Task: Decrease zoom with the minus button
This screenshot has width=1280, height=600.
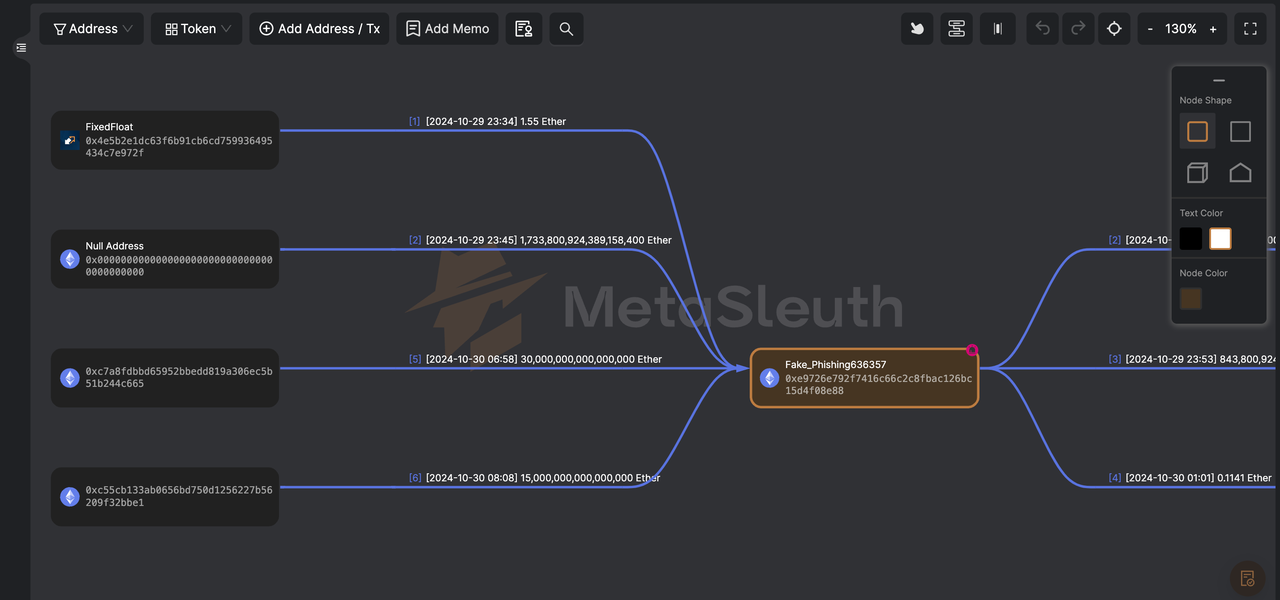Action: point(1150,29)
